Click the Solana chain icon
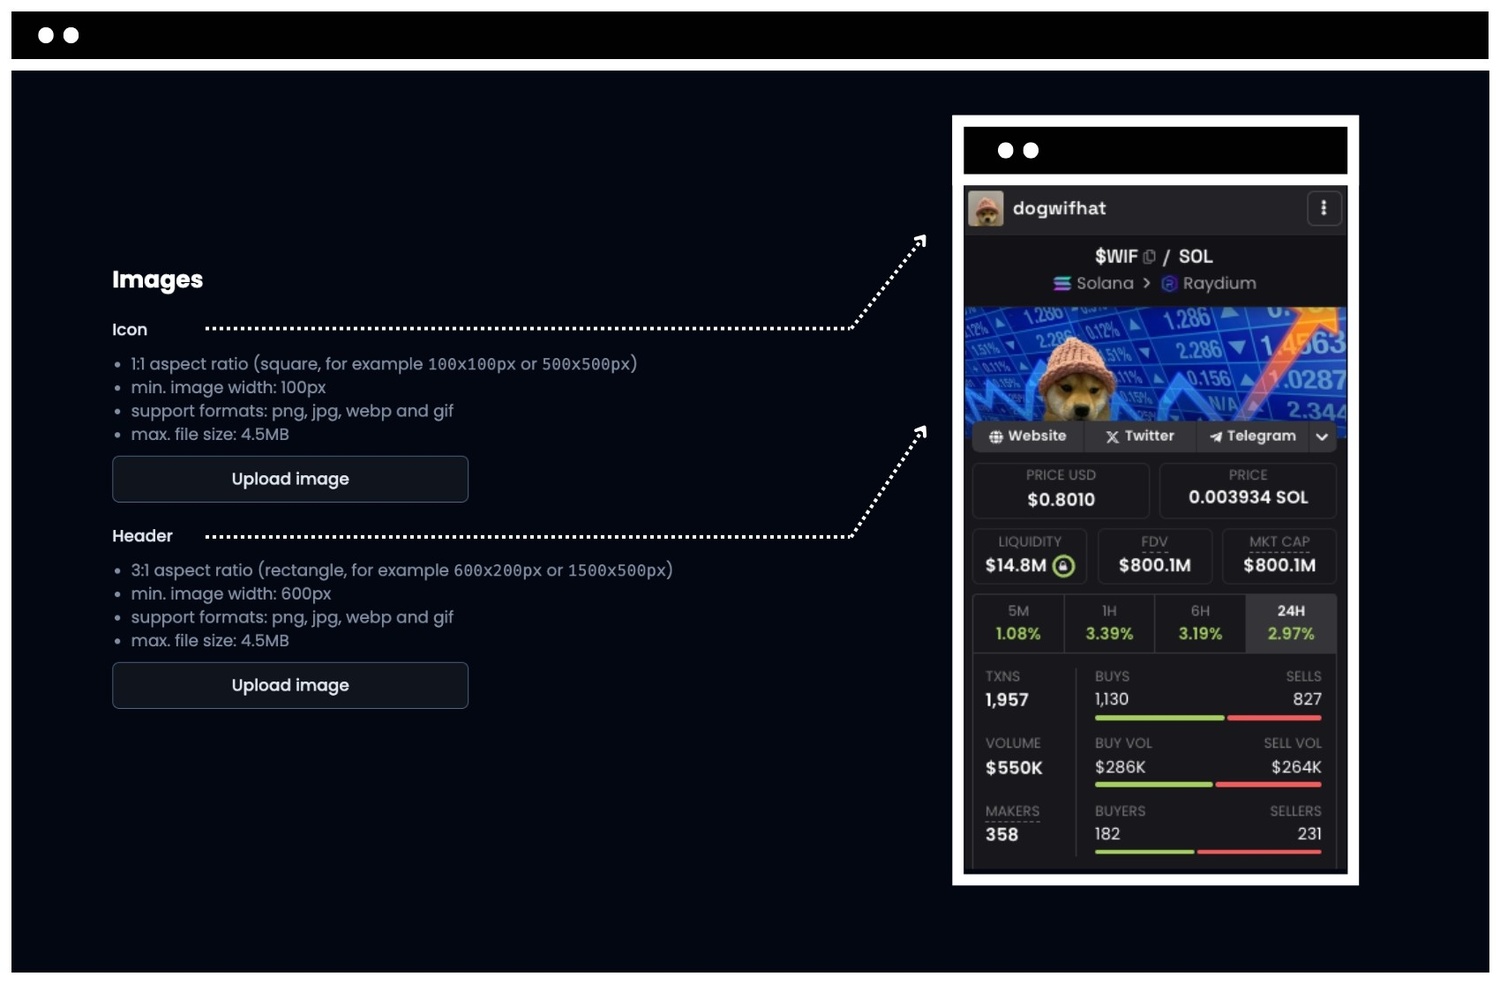Screen dimensions: 1500x984 (1062, 284)
